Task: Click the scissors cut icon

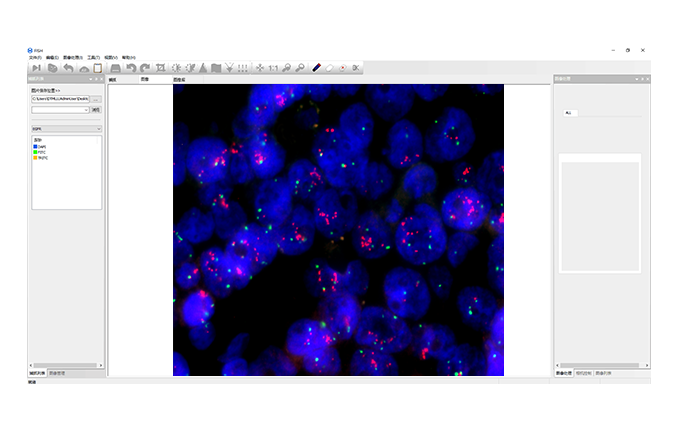Action: tap(356, 68)
